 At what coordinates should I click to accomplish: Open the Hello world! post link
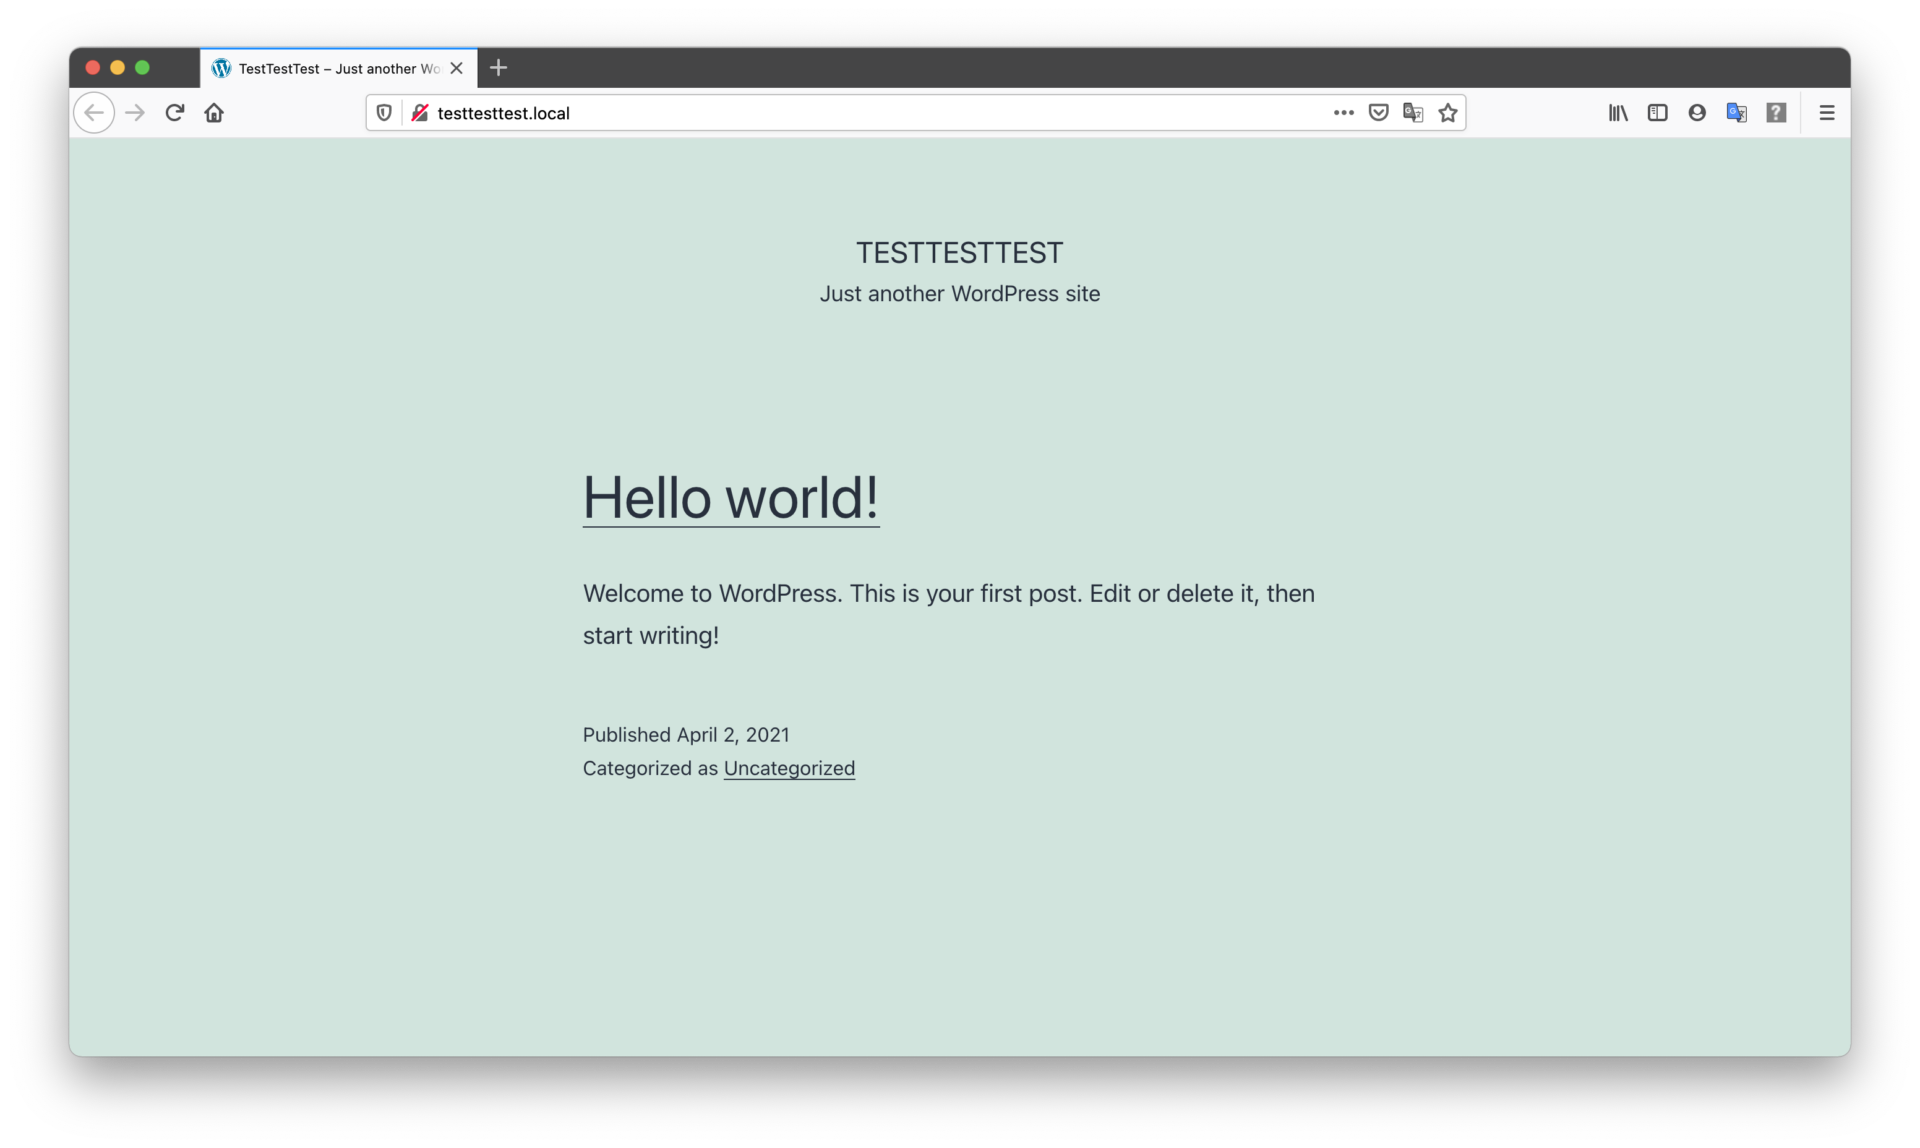731,497
